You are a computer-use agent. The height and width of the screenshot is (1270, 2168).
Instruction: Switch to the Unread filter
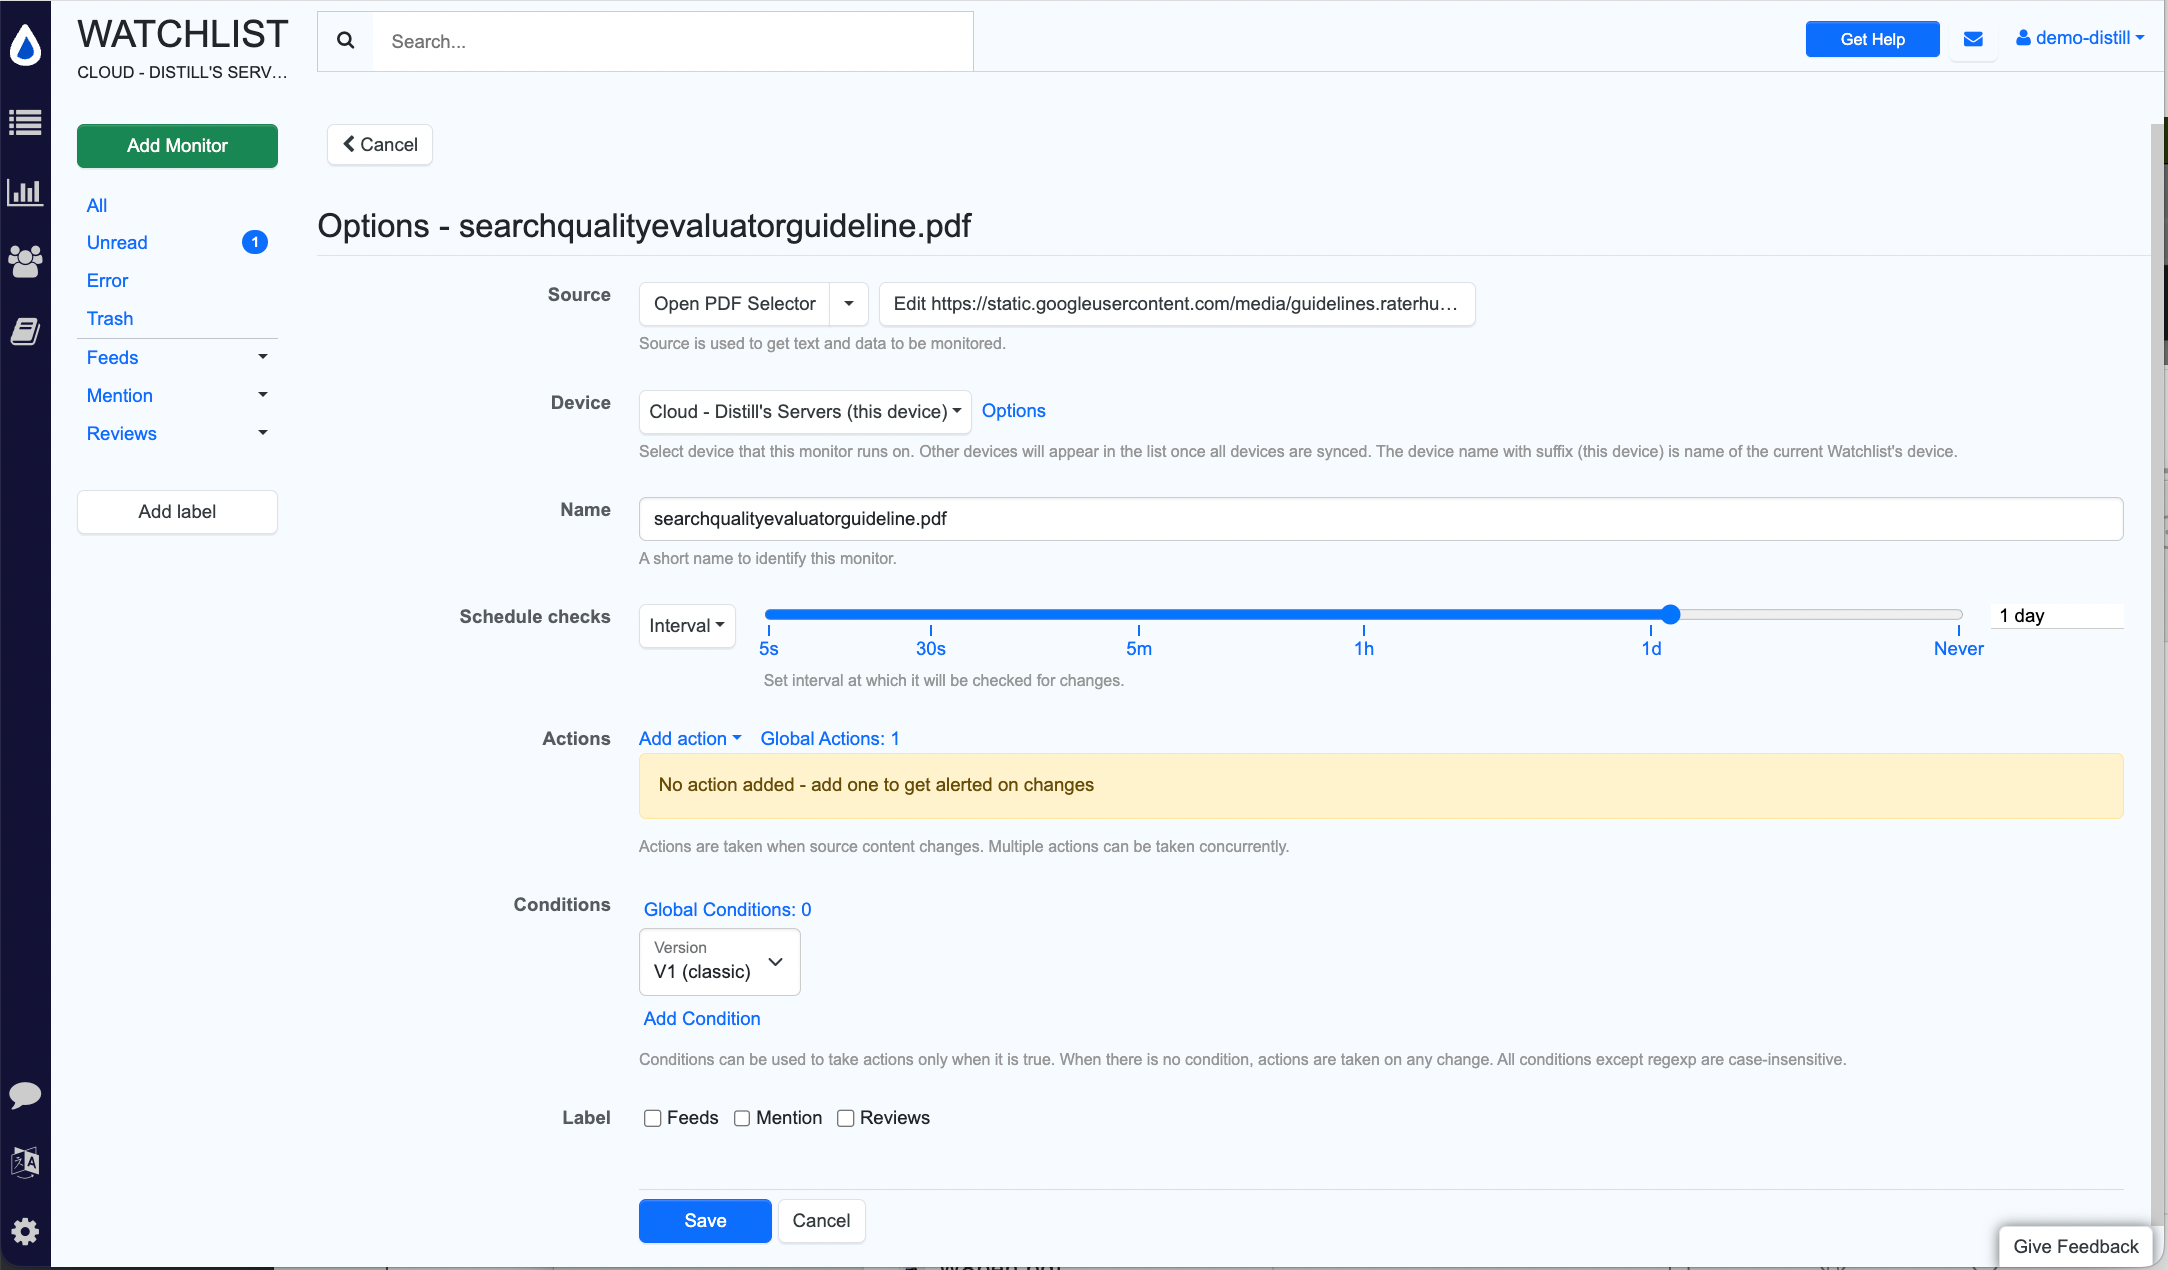(116, 242)
